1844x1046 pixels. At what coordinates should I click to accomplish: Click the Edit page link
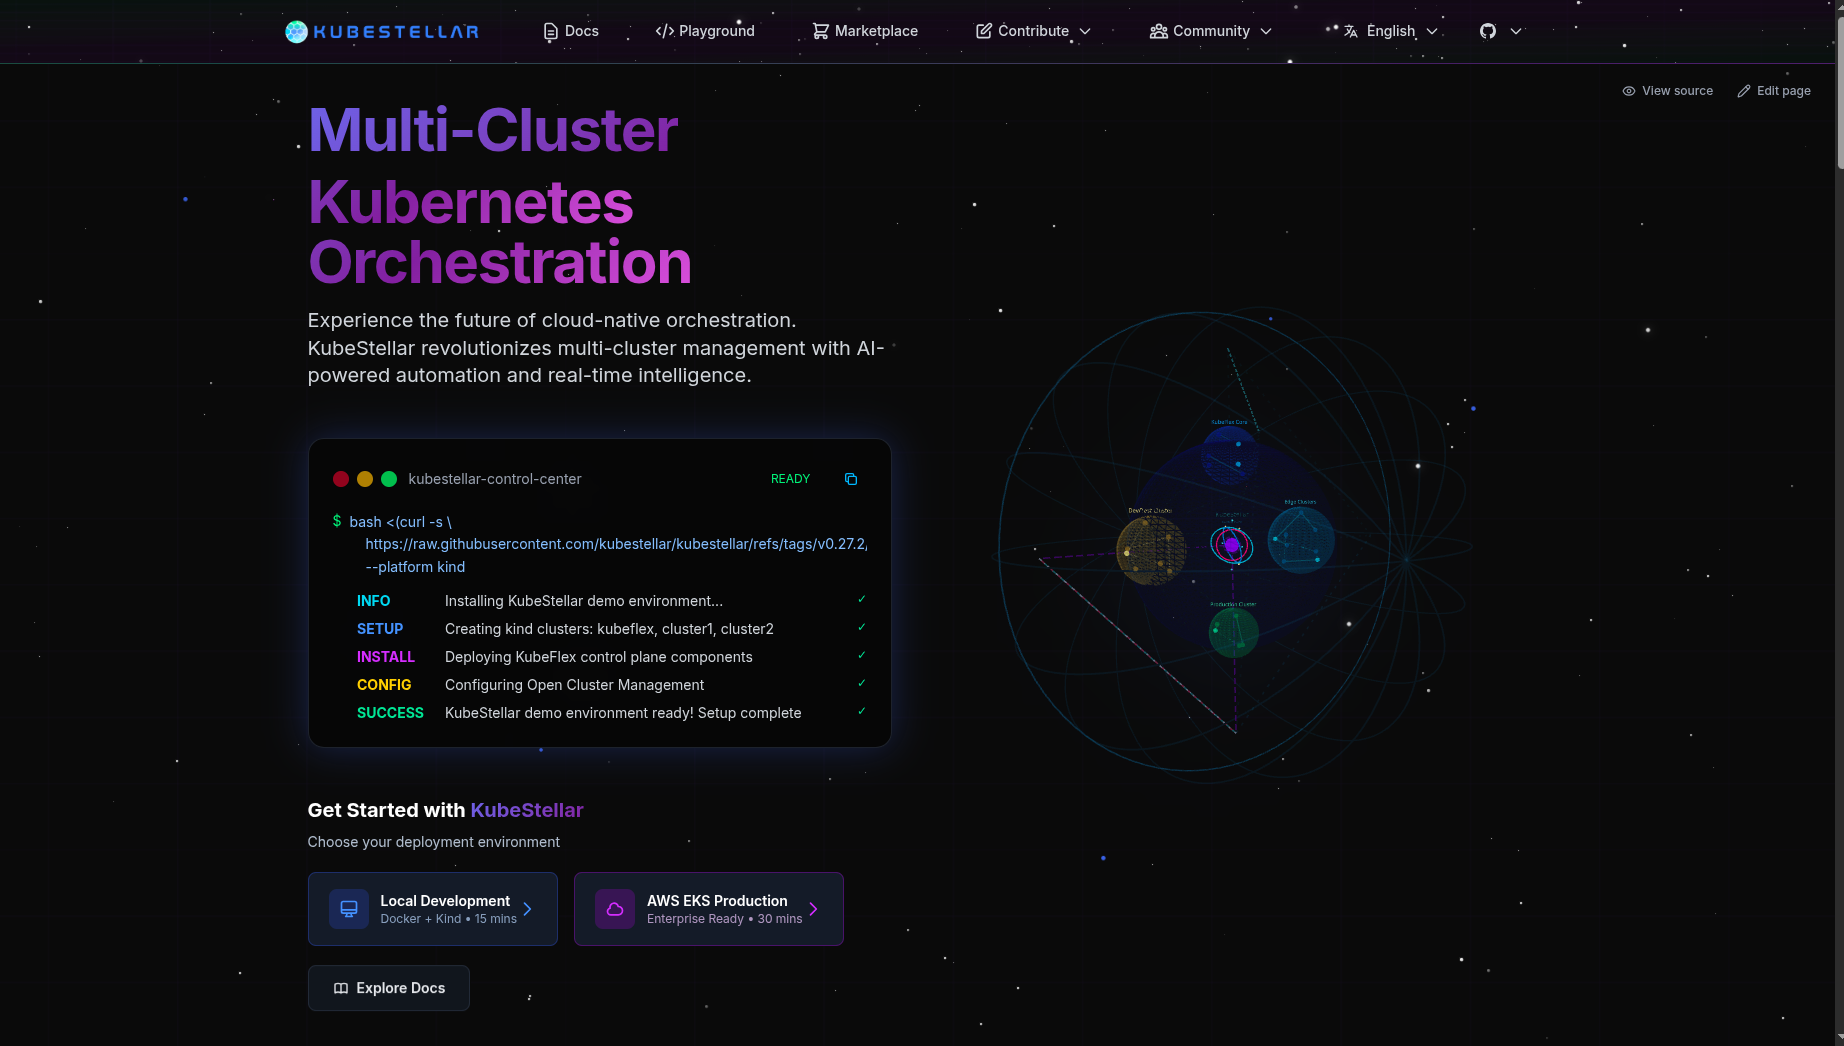1774,91
